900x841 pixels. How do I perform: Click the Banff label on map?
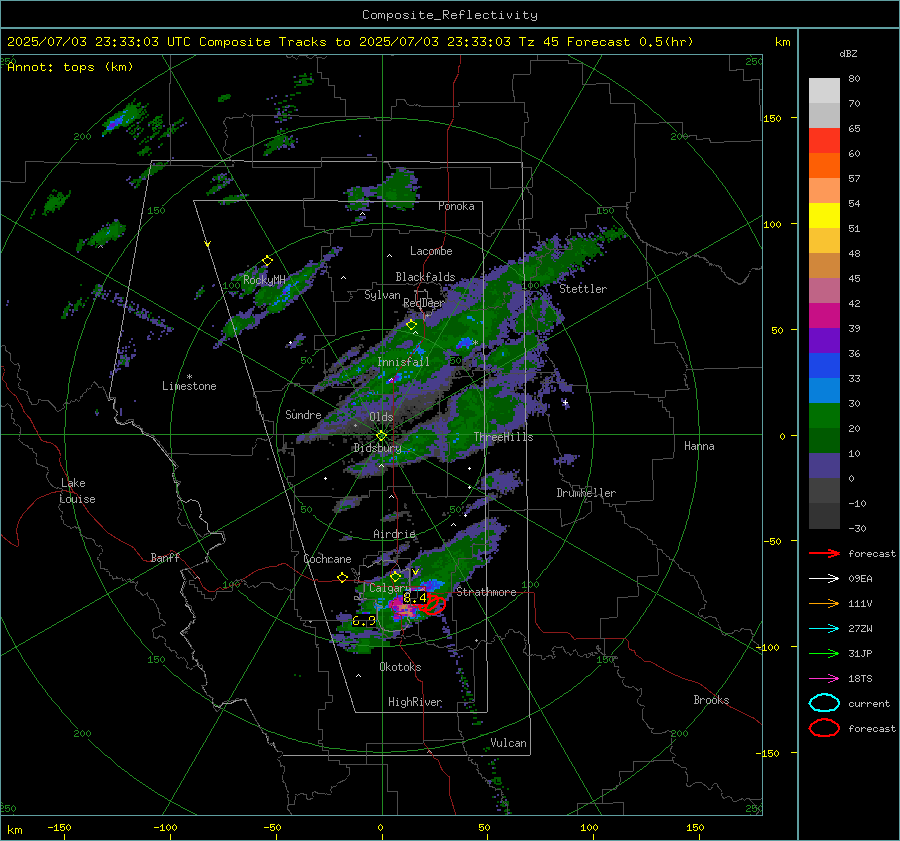(165, 557)
